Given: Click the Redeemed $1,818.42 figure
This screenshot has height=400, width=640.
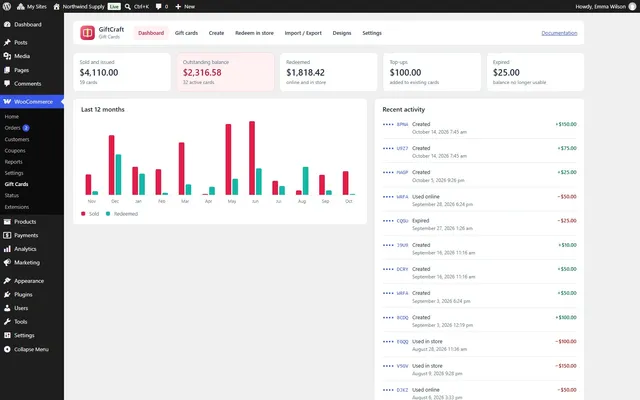Looking at the screenshot, I should point(305,73).
